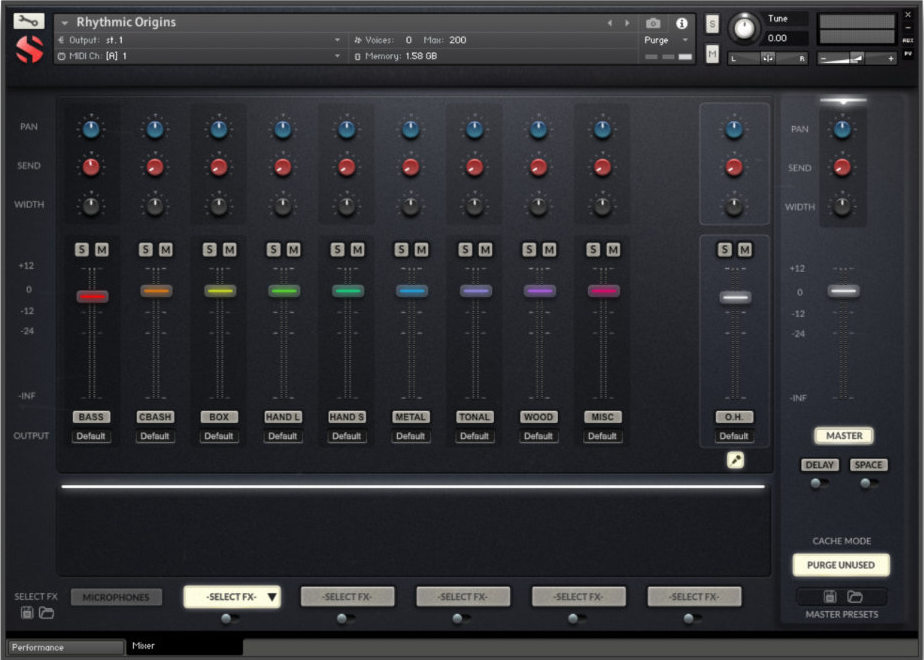Load a master preset using the folder icon
The height and width of the screenshot is (660, 924).
856,597
